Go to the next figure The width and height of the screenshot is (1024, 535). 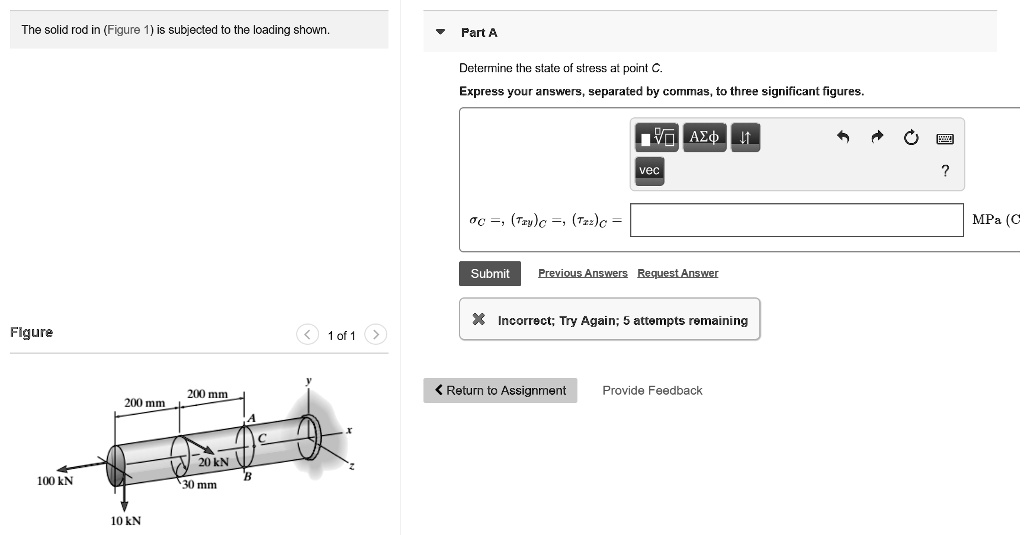pyautogui.click(x=375, y=335)
